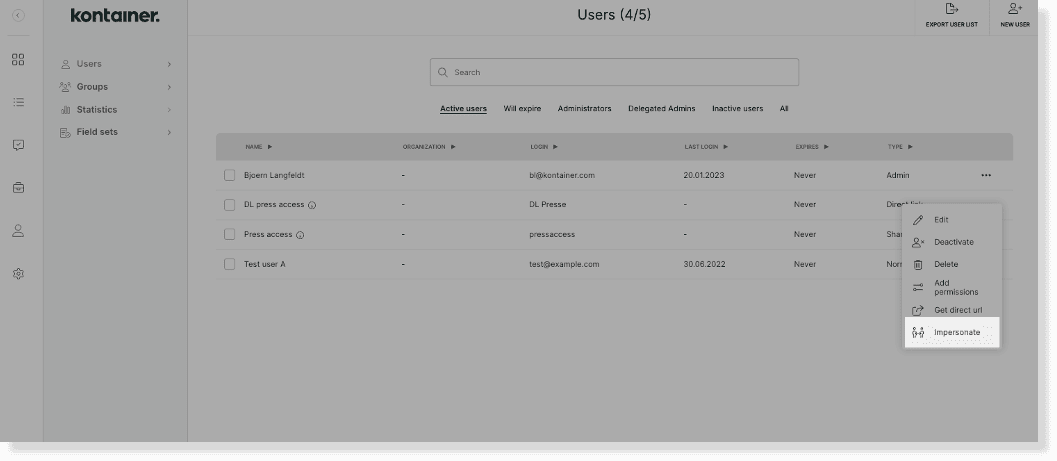1057x461 pixels.
Task: Choose Deactivate in the context menu
Action: pos(952,243)
